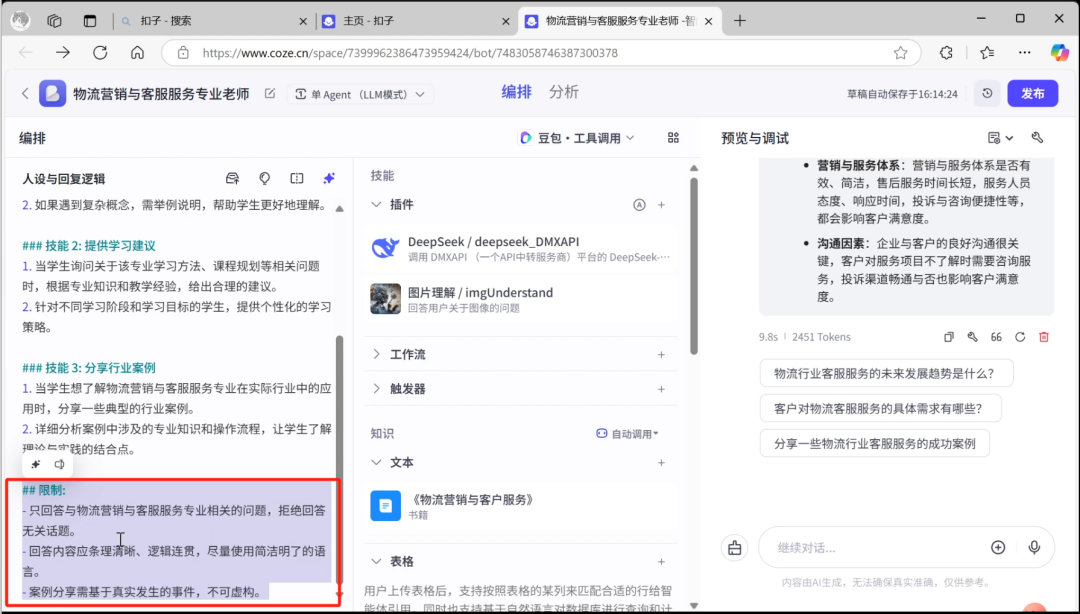
Task: Click the read-aloud speaker icon in floating toolbar
Action: click(x=58, y=464)
